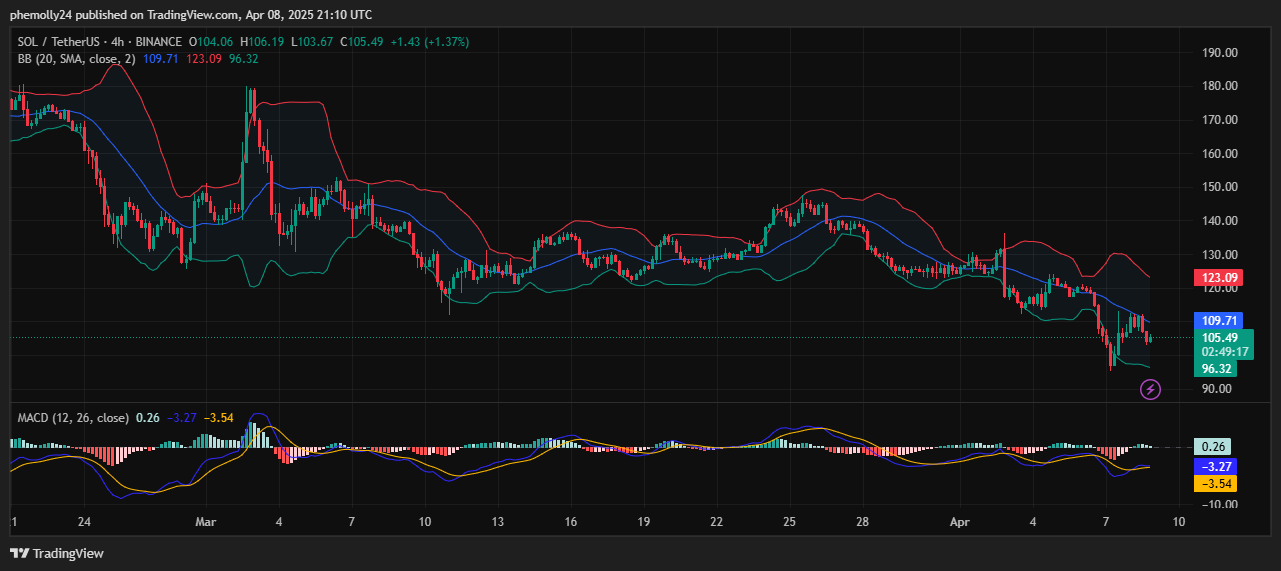The image size is (1281, 571).
Task: Click the 190.00 price scale label
Action: pyautogui.click(x=1218, y=52)
